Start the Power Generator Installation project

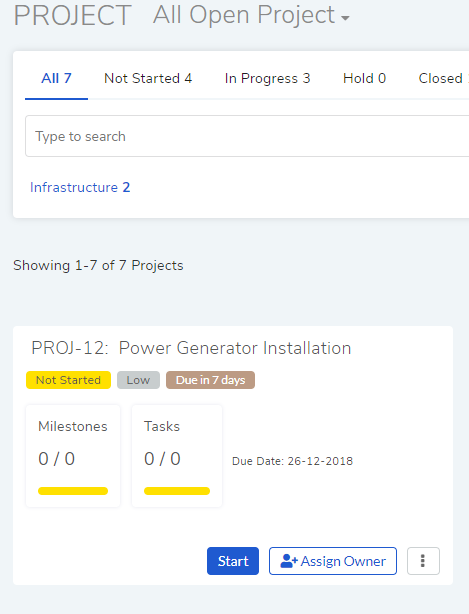233,561
